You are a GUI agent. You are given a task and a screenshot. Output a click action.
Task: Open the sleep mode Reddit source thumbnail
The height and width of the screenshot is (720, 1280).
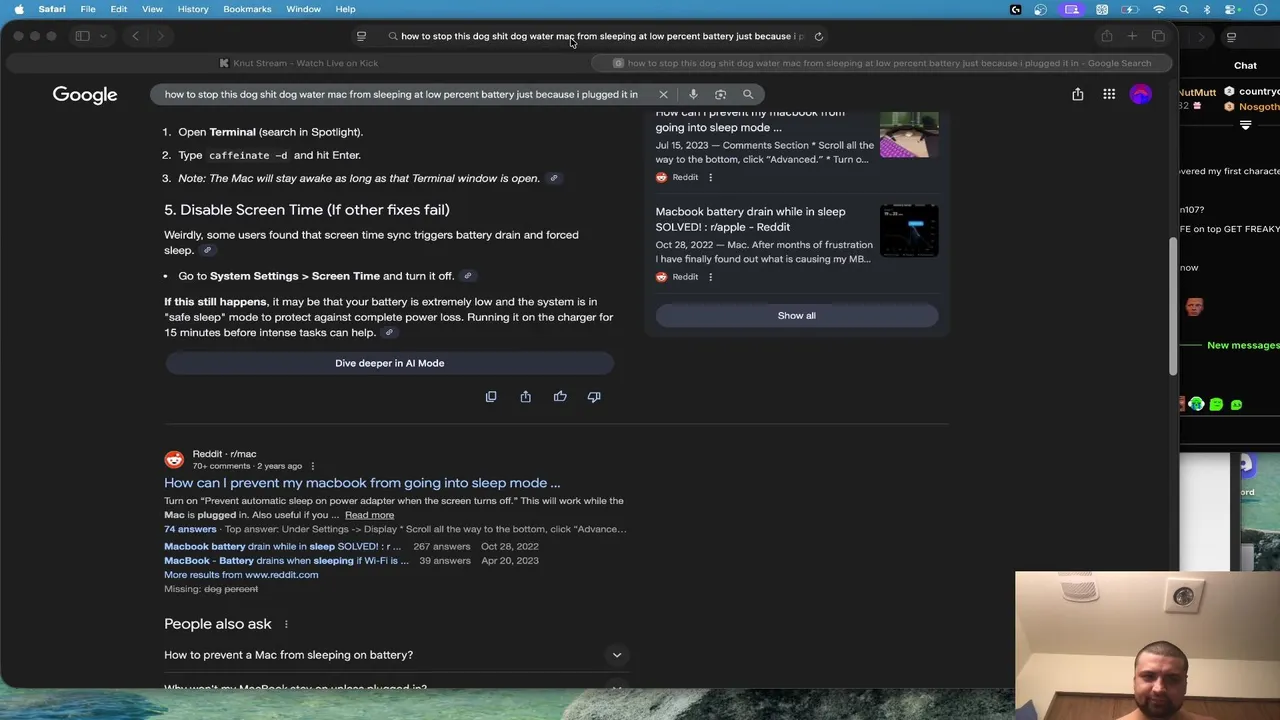[x=909, y=133]
